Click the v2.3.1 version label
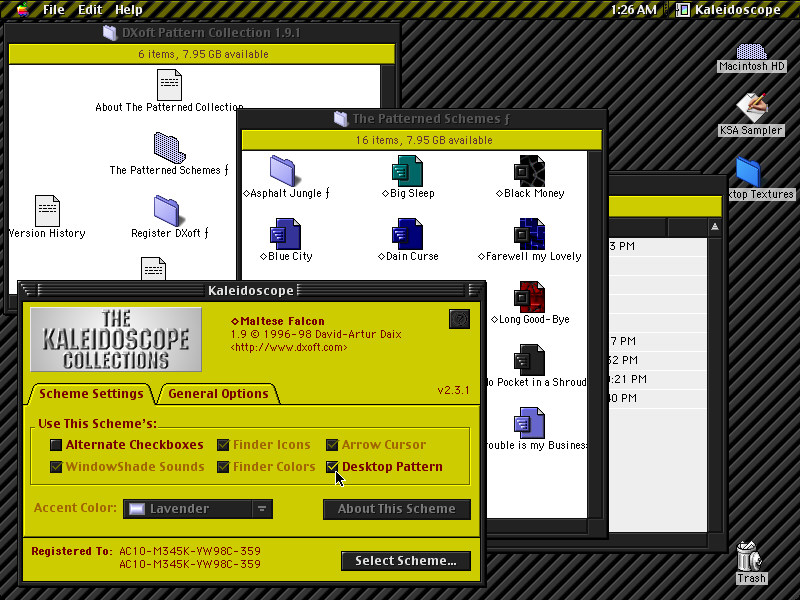Screen dimensions: 800x600 tap(453, 390)
